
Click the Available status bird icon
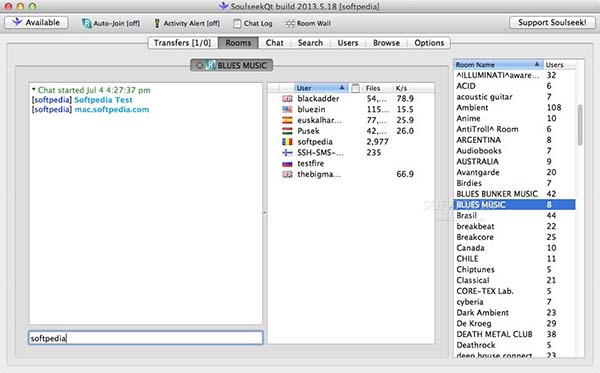17,22
